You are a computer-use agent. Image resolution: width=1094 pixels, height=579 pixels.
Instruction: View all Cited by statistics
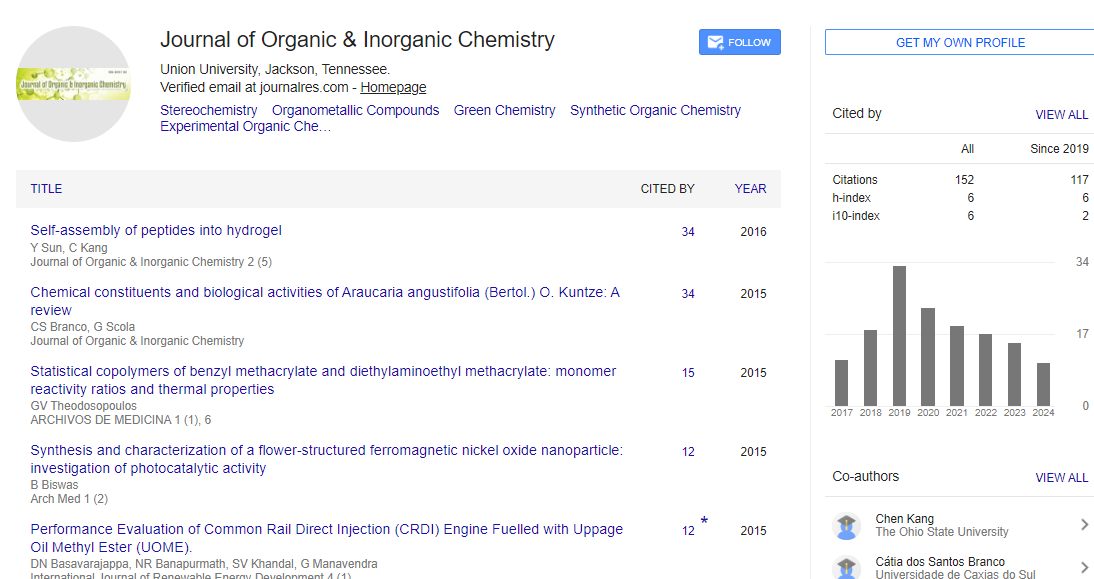[x=1061, y=115]
